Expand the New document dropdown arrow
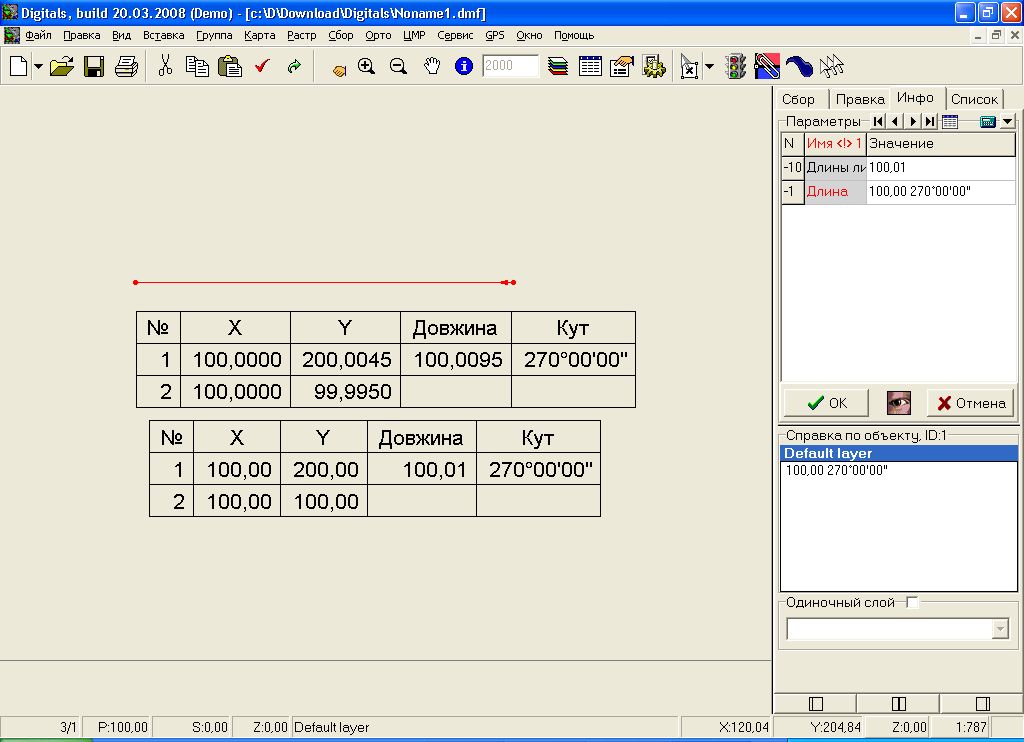Screen dimensions: 1024x742 [x=39, y=66]
